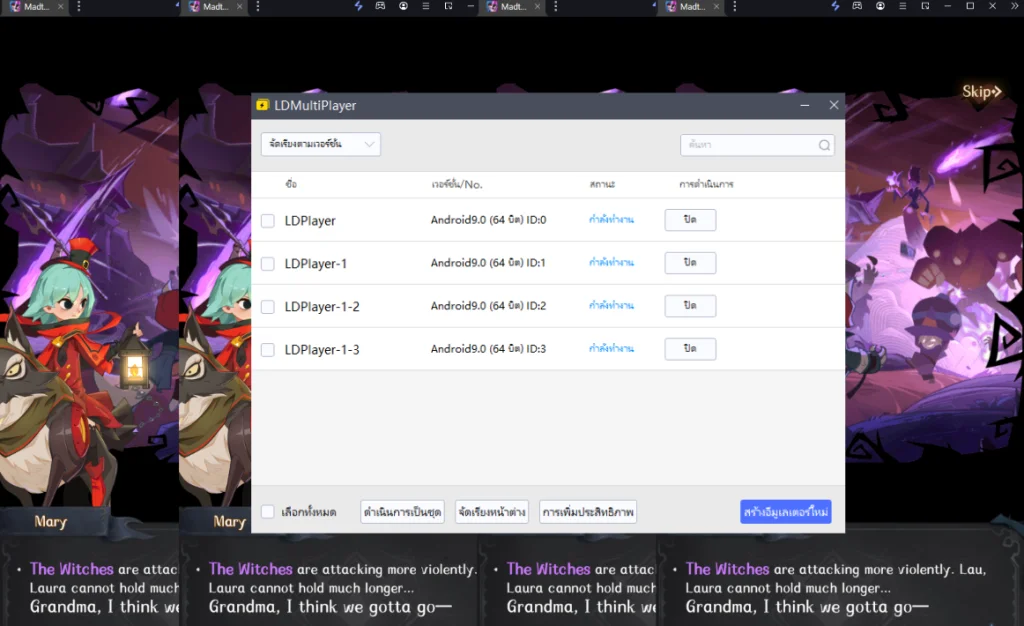This screenshot has height=626, width=1024.
Task: Click the กำลังทำงาน status of LDPlayer-1-3
Action: click(611, 349)
